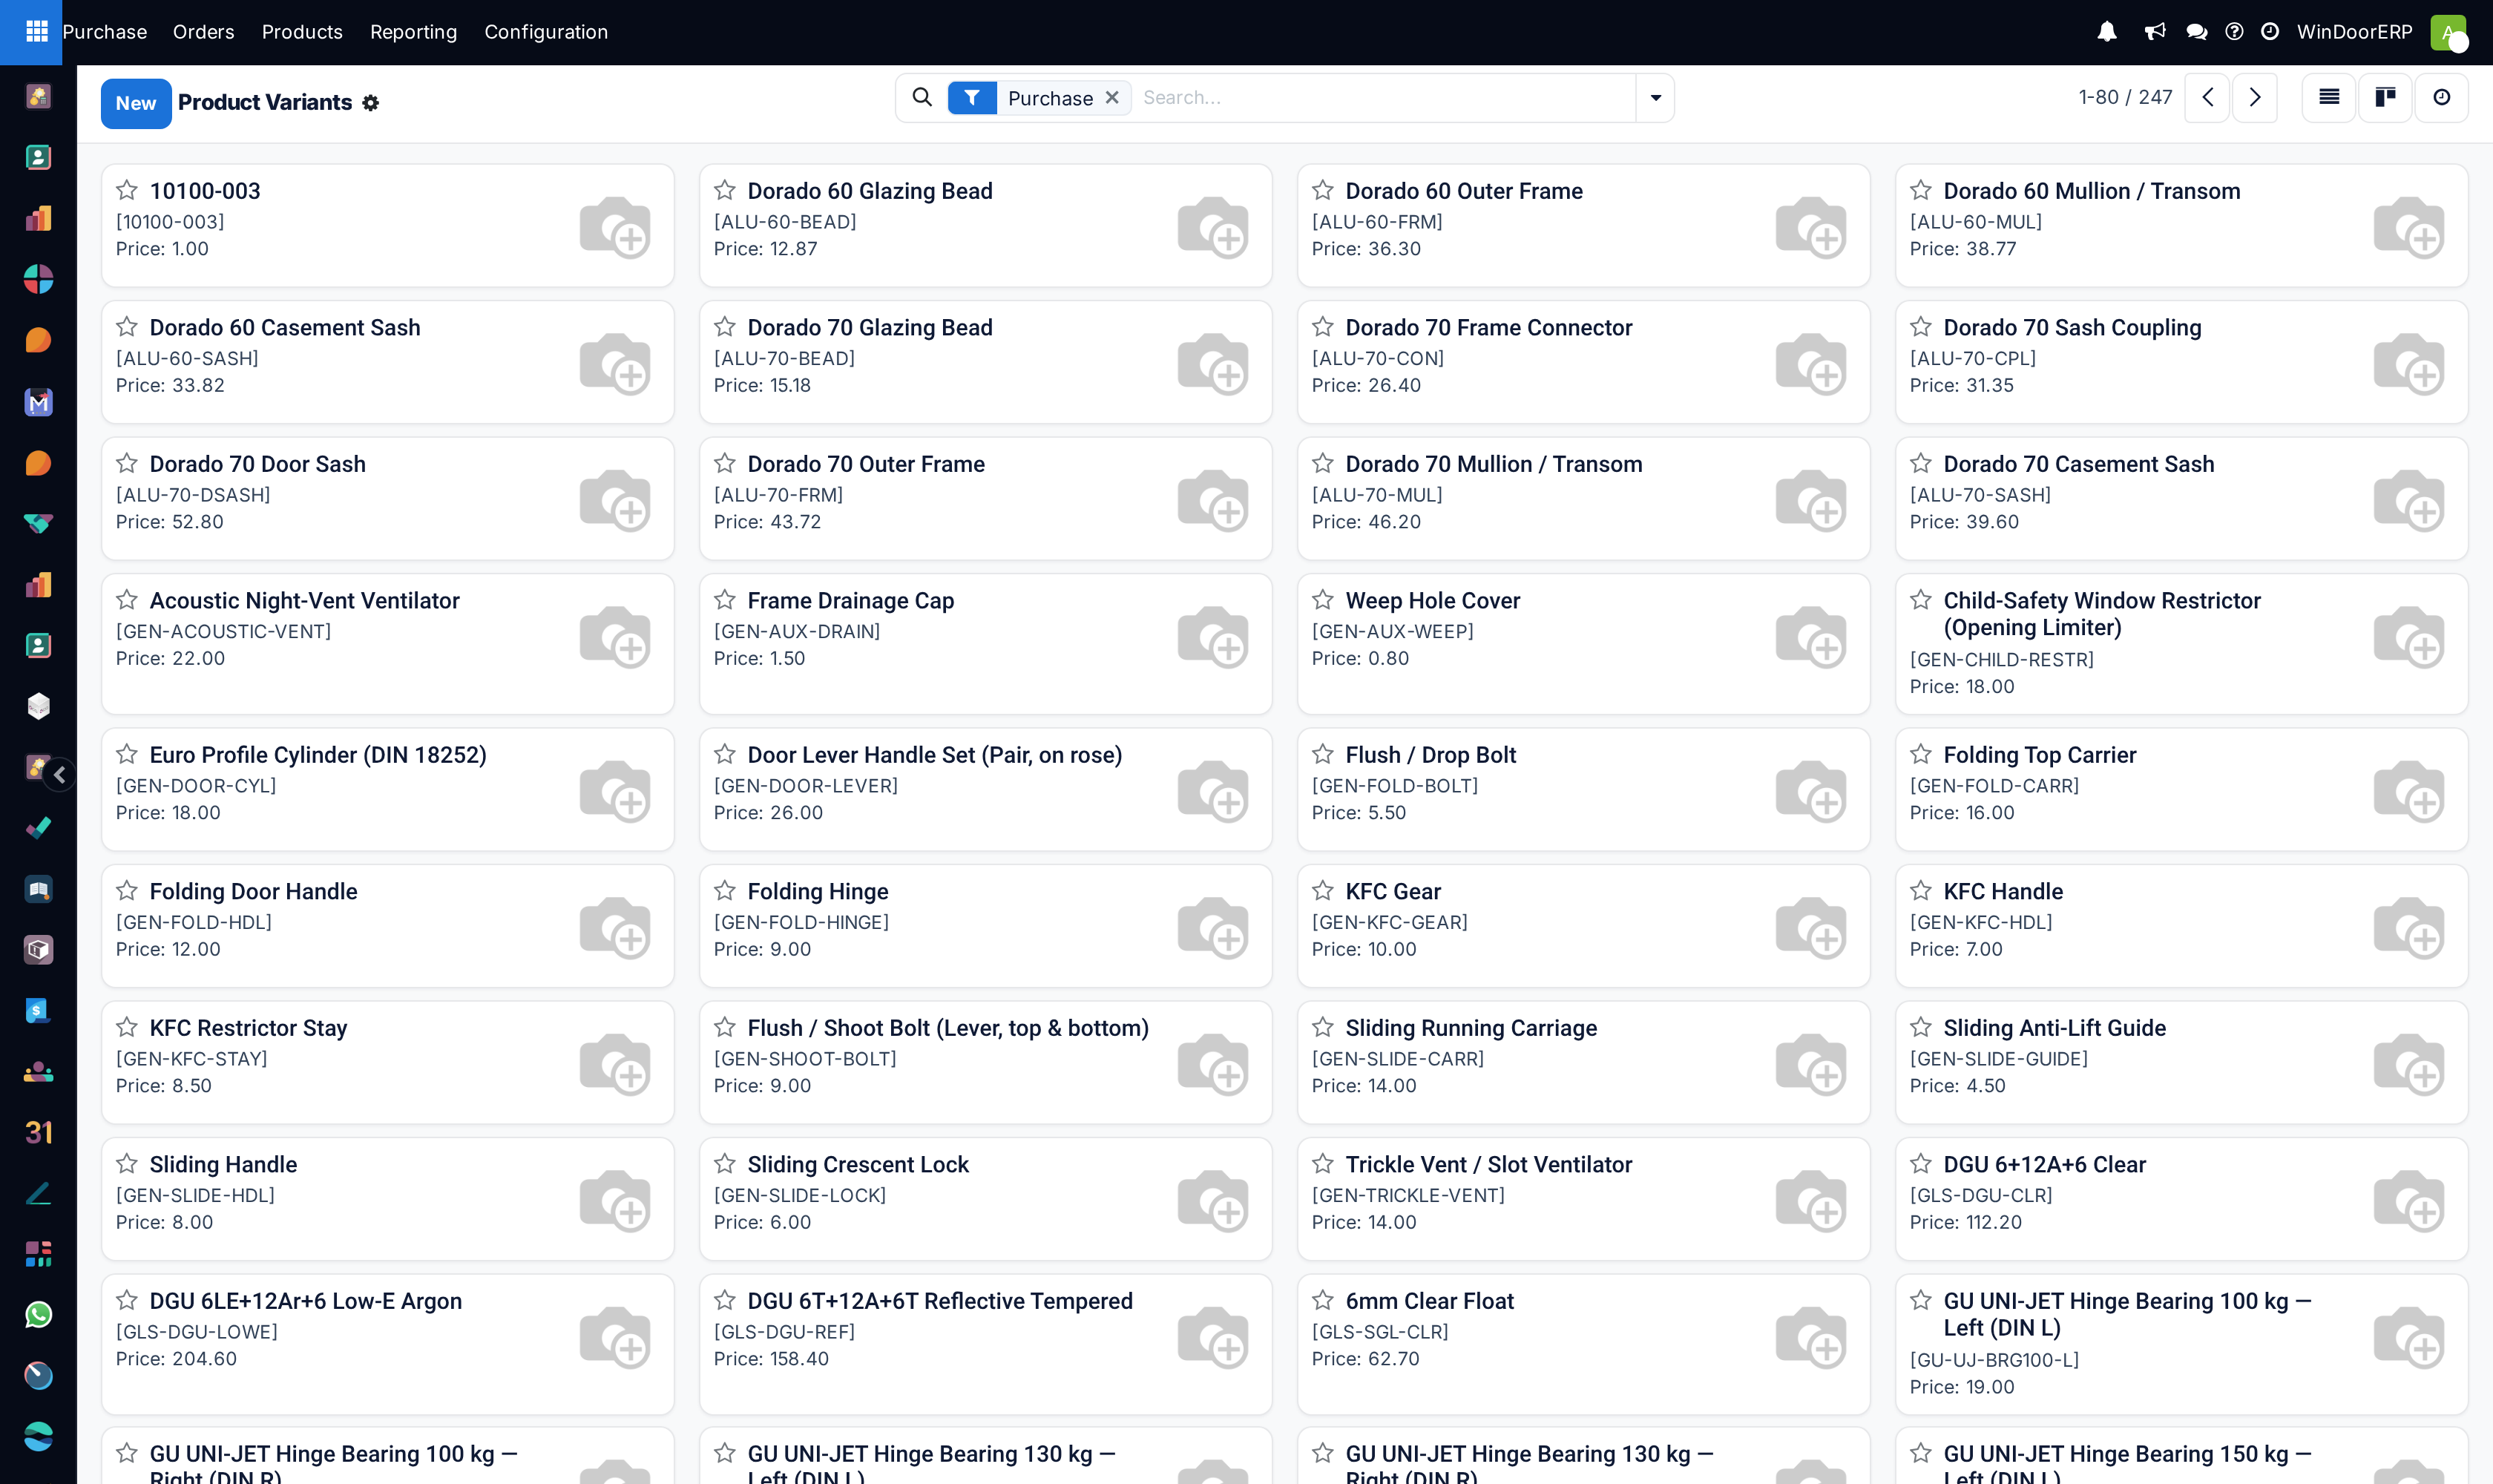Open the dollar invoice app in sidebar
Viewport: 2493px width, 1484px height.
38,1011
